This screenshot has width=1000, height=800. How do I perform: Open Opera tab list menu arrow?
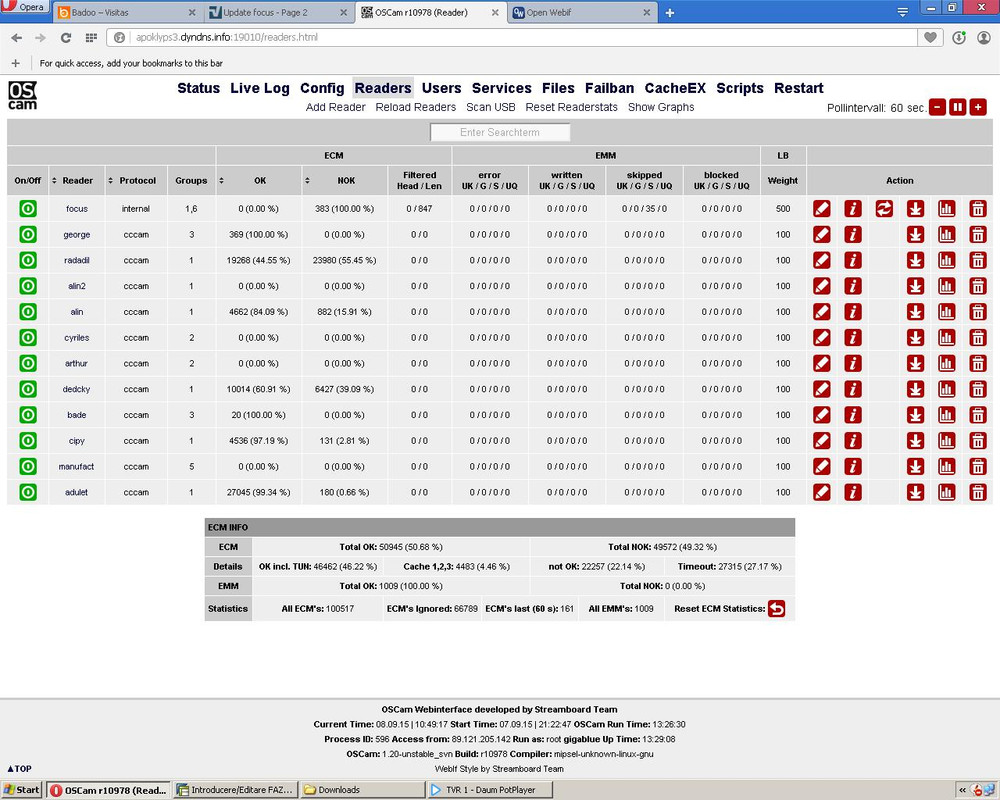pos(902,12)
